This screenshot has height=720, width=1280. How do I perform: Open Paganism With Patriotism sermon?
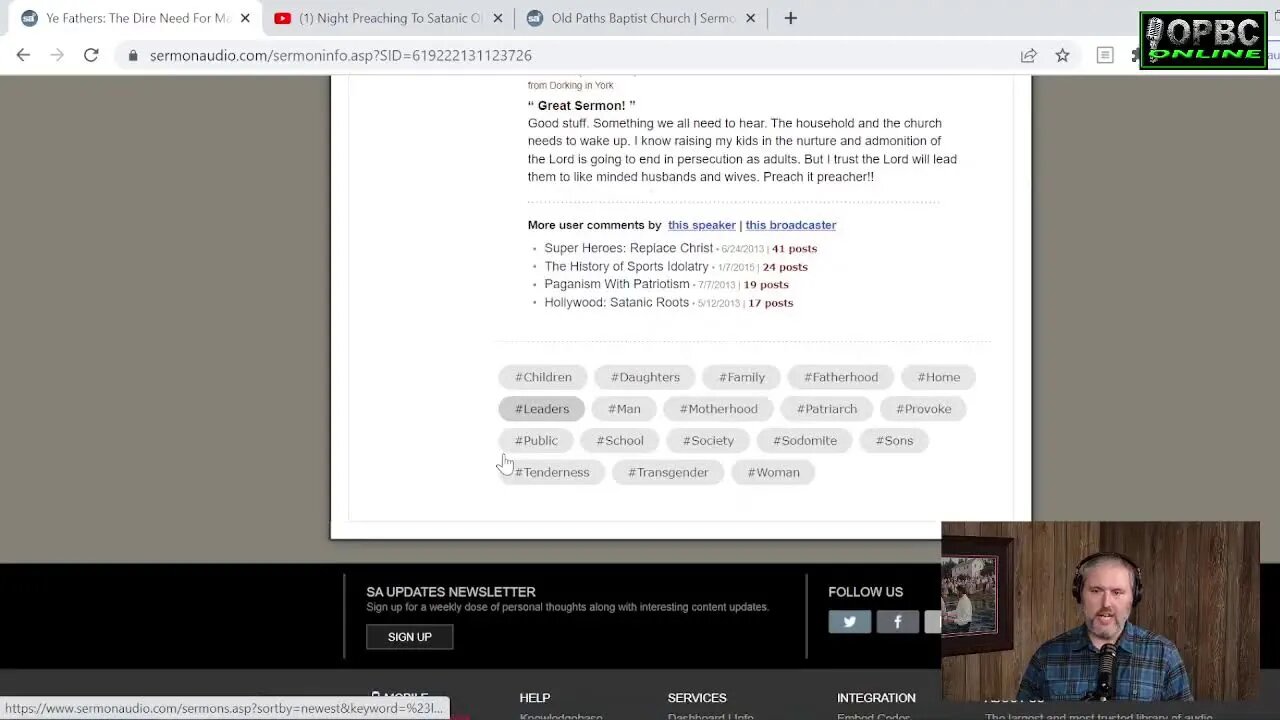(616, 284)
